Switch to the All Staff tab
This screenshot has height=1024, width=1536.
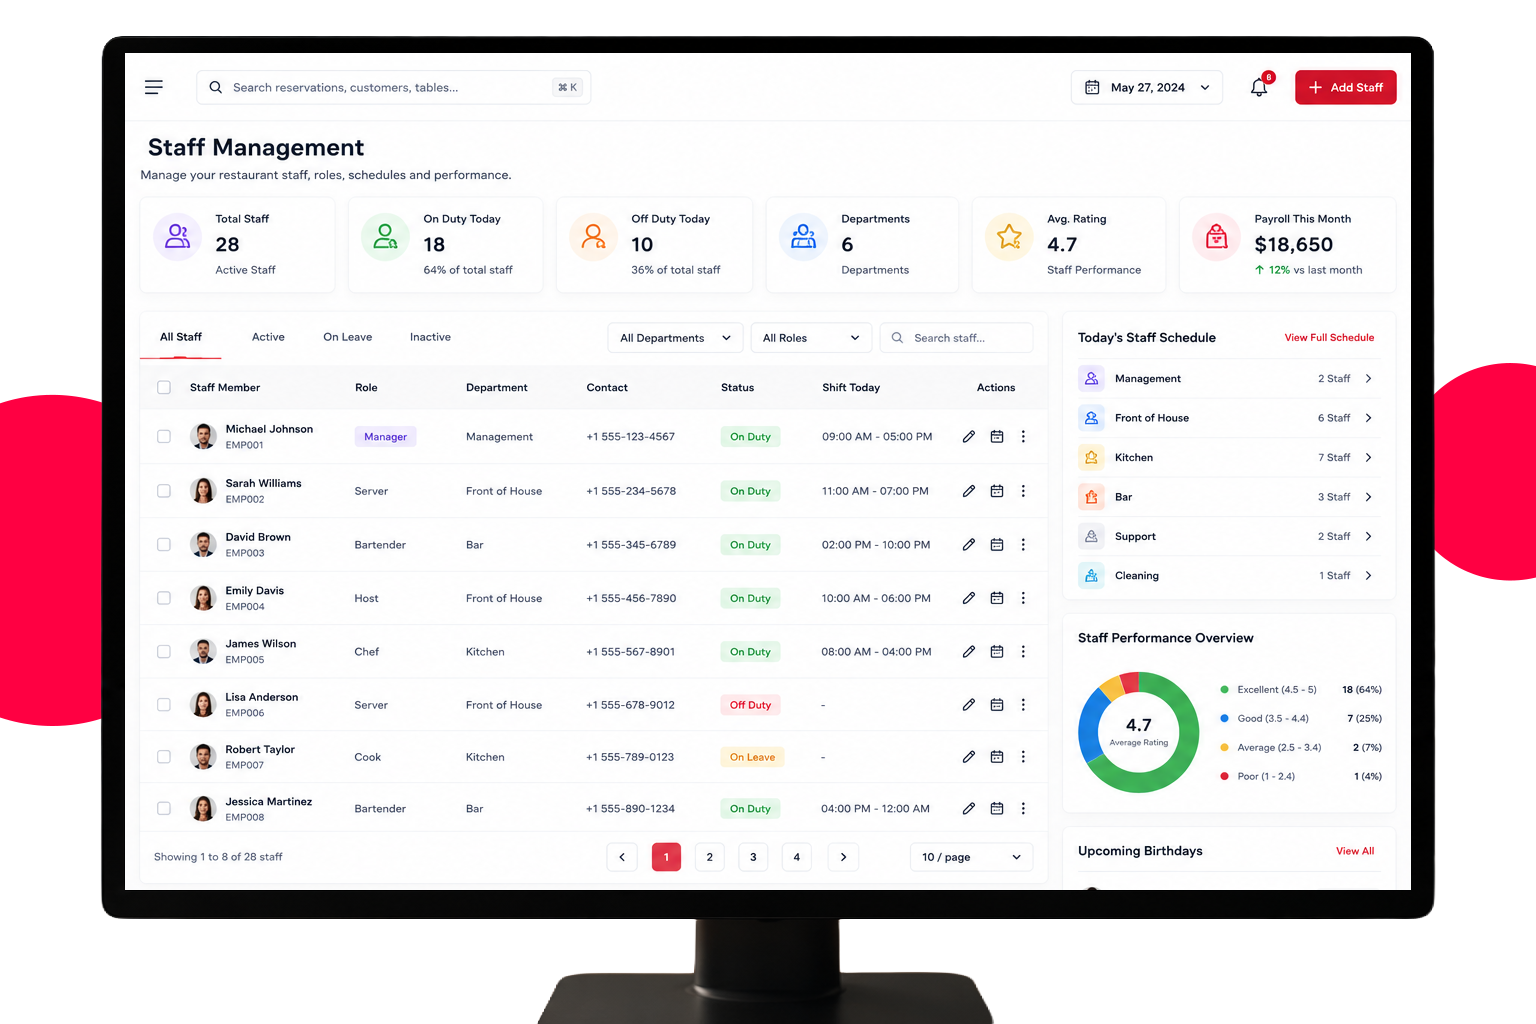click(181, 337)
